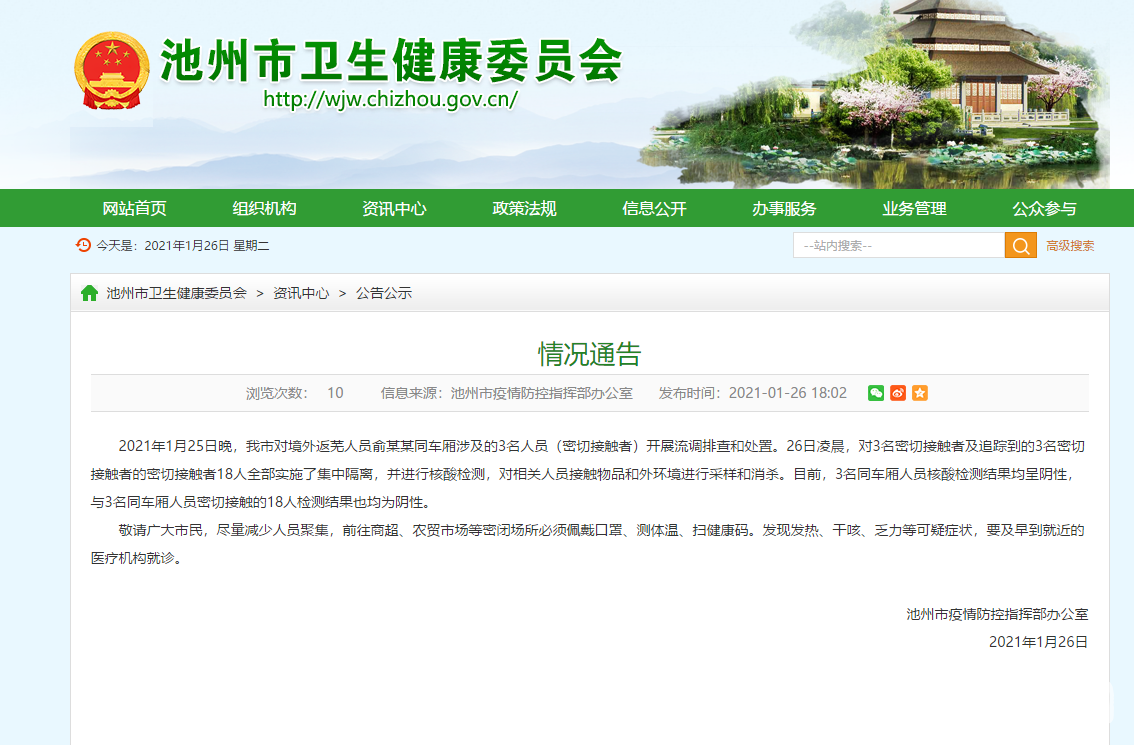Open 组织机构 menu item
The height and width of the screenshot is (745, 1134).
click(x=265, y=208)
